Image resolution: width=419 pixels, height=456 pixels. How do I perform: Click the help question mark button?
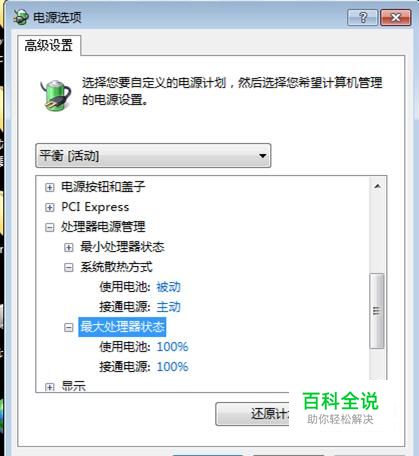coord(363,17)
